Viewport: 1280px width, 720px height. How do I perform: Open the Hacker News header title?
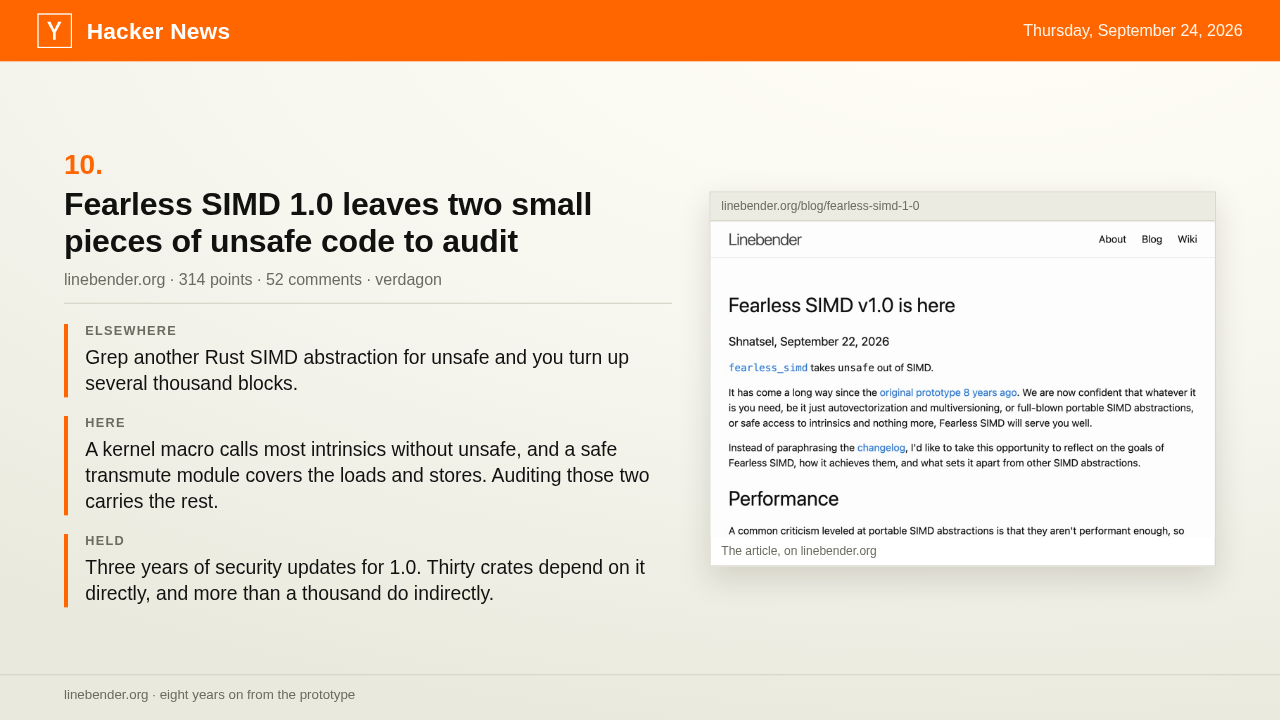coord(158,31)
